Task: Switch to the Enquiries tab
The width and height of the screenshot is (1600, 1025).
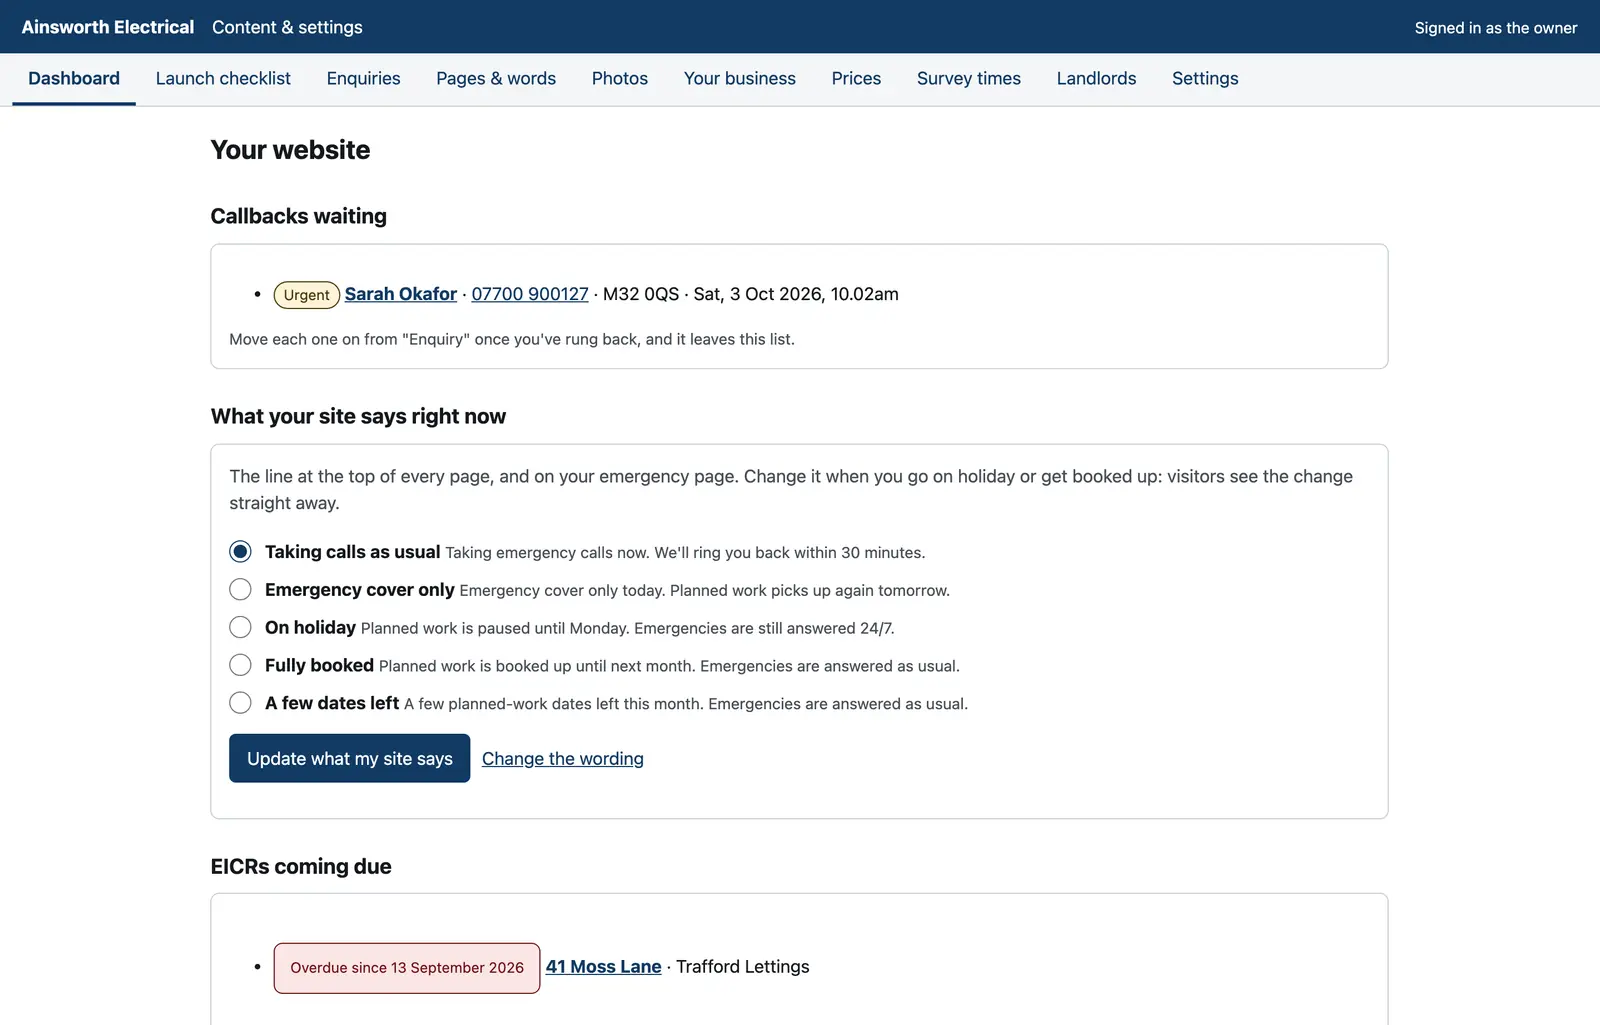Action: tap(363, 78)
